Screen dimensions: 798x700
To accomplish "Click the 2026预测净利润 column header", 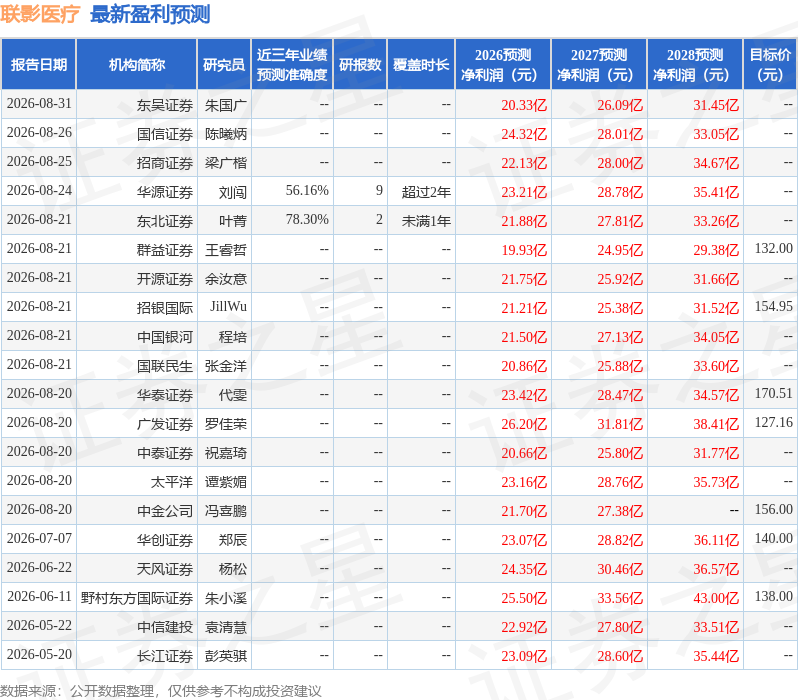I will point(503,65).
